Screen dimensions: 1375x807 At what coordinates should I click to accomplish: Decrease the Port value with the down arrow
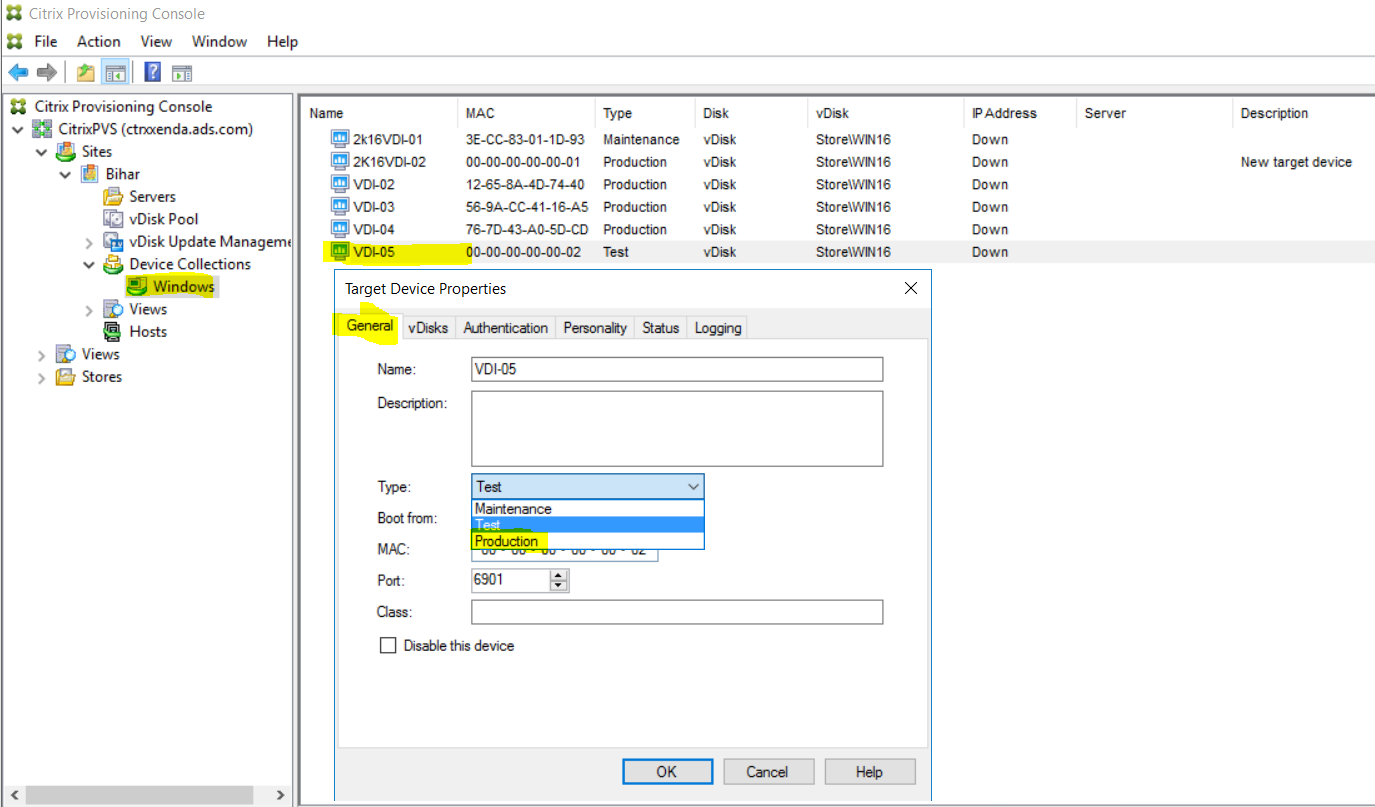point(559,586)
